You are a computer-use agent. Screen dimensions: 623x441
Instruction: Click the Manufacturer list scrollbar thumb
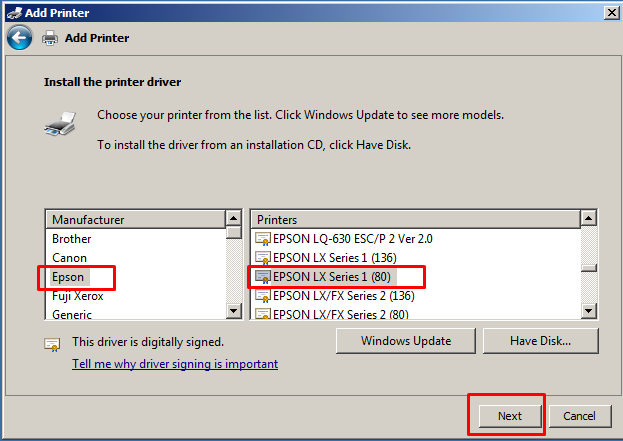234,232
